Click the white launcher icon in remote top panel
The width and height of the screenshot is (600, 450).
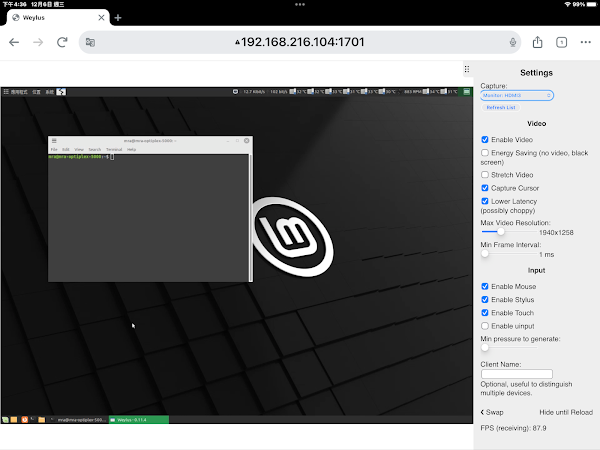(x=61, y=92)
